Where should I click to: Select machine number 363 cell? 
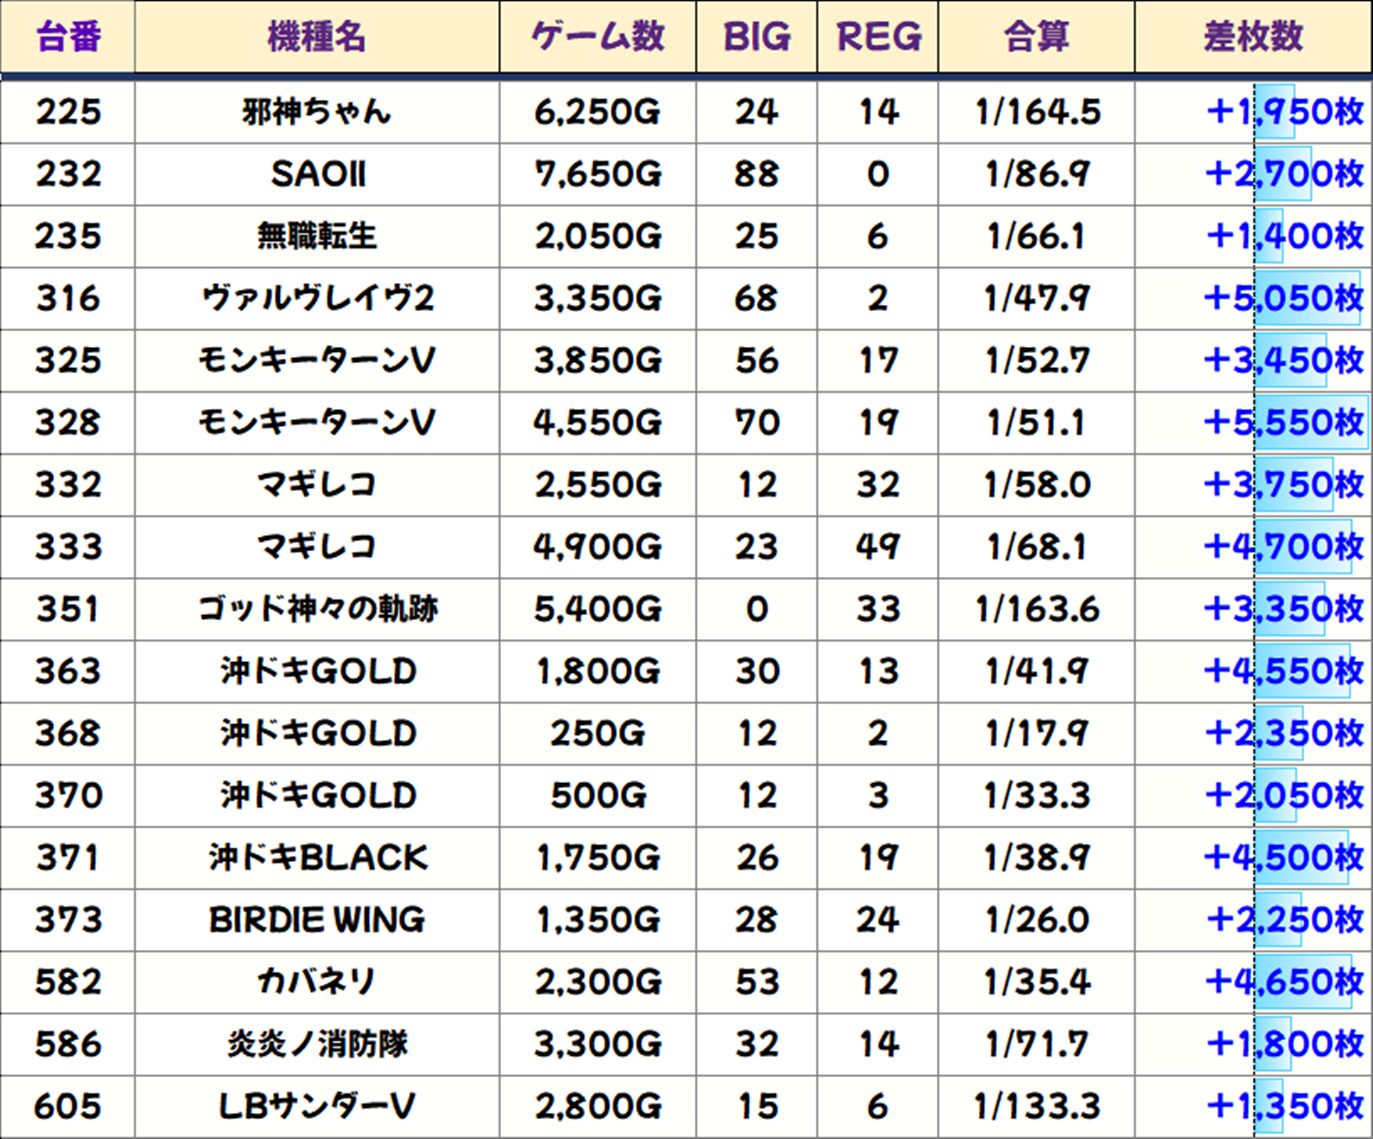(68, 671)
